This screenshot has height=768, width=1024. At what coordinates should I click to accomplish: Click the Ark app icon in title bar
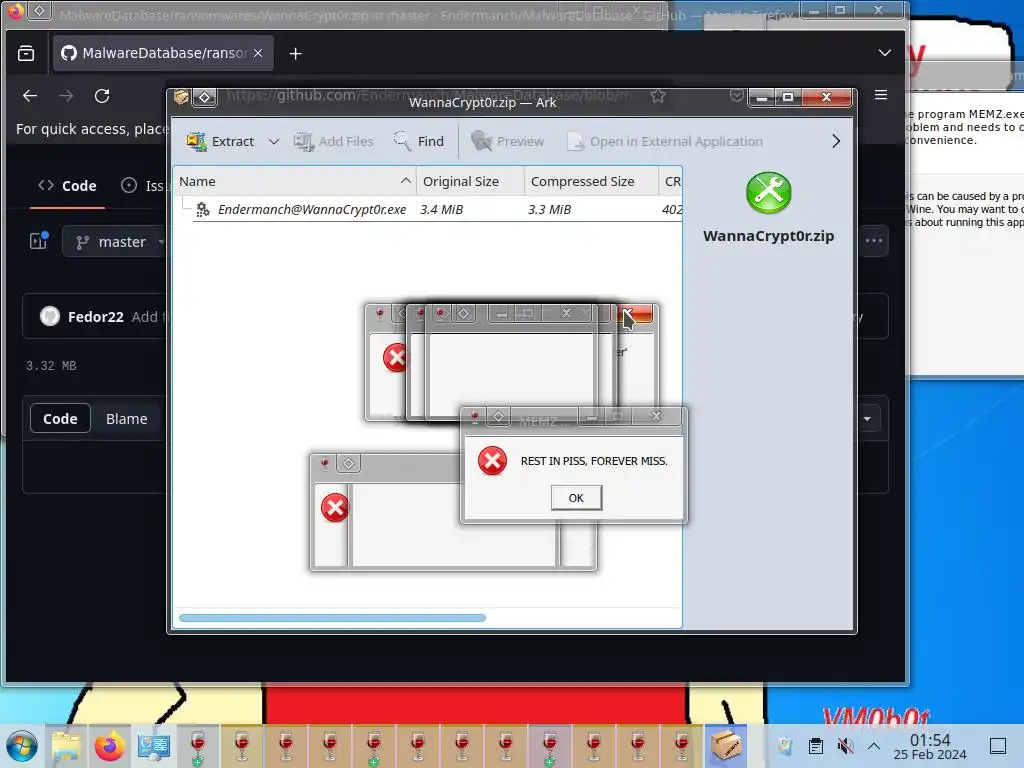(x=180, y=97)
